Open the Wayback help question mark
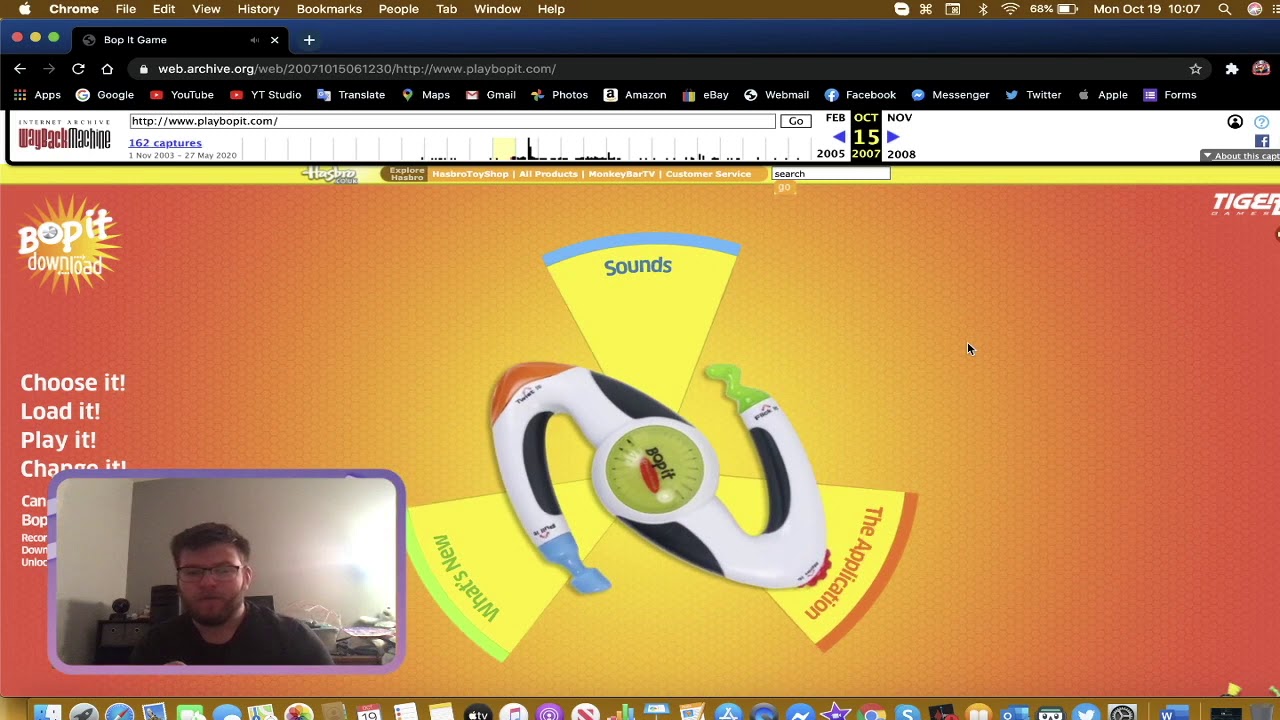1280x720 pixels. [x=1261, y=122]
